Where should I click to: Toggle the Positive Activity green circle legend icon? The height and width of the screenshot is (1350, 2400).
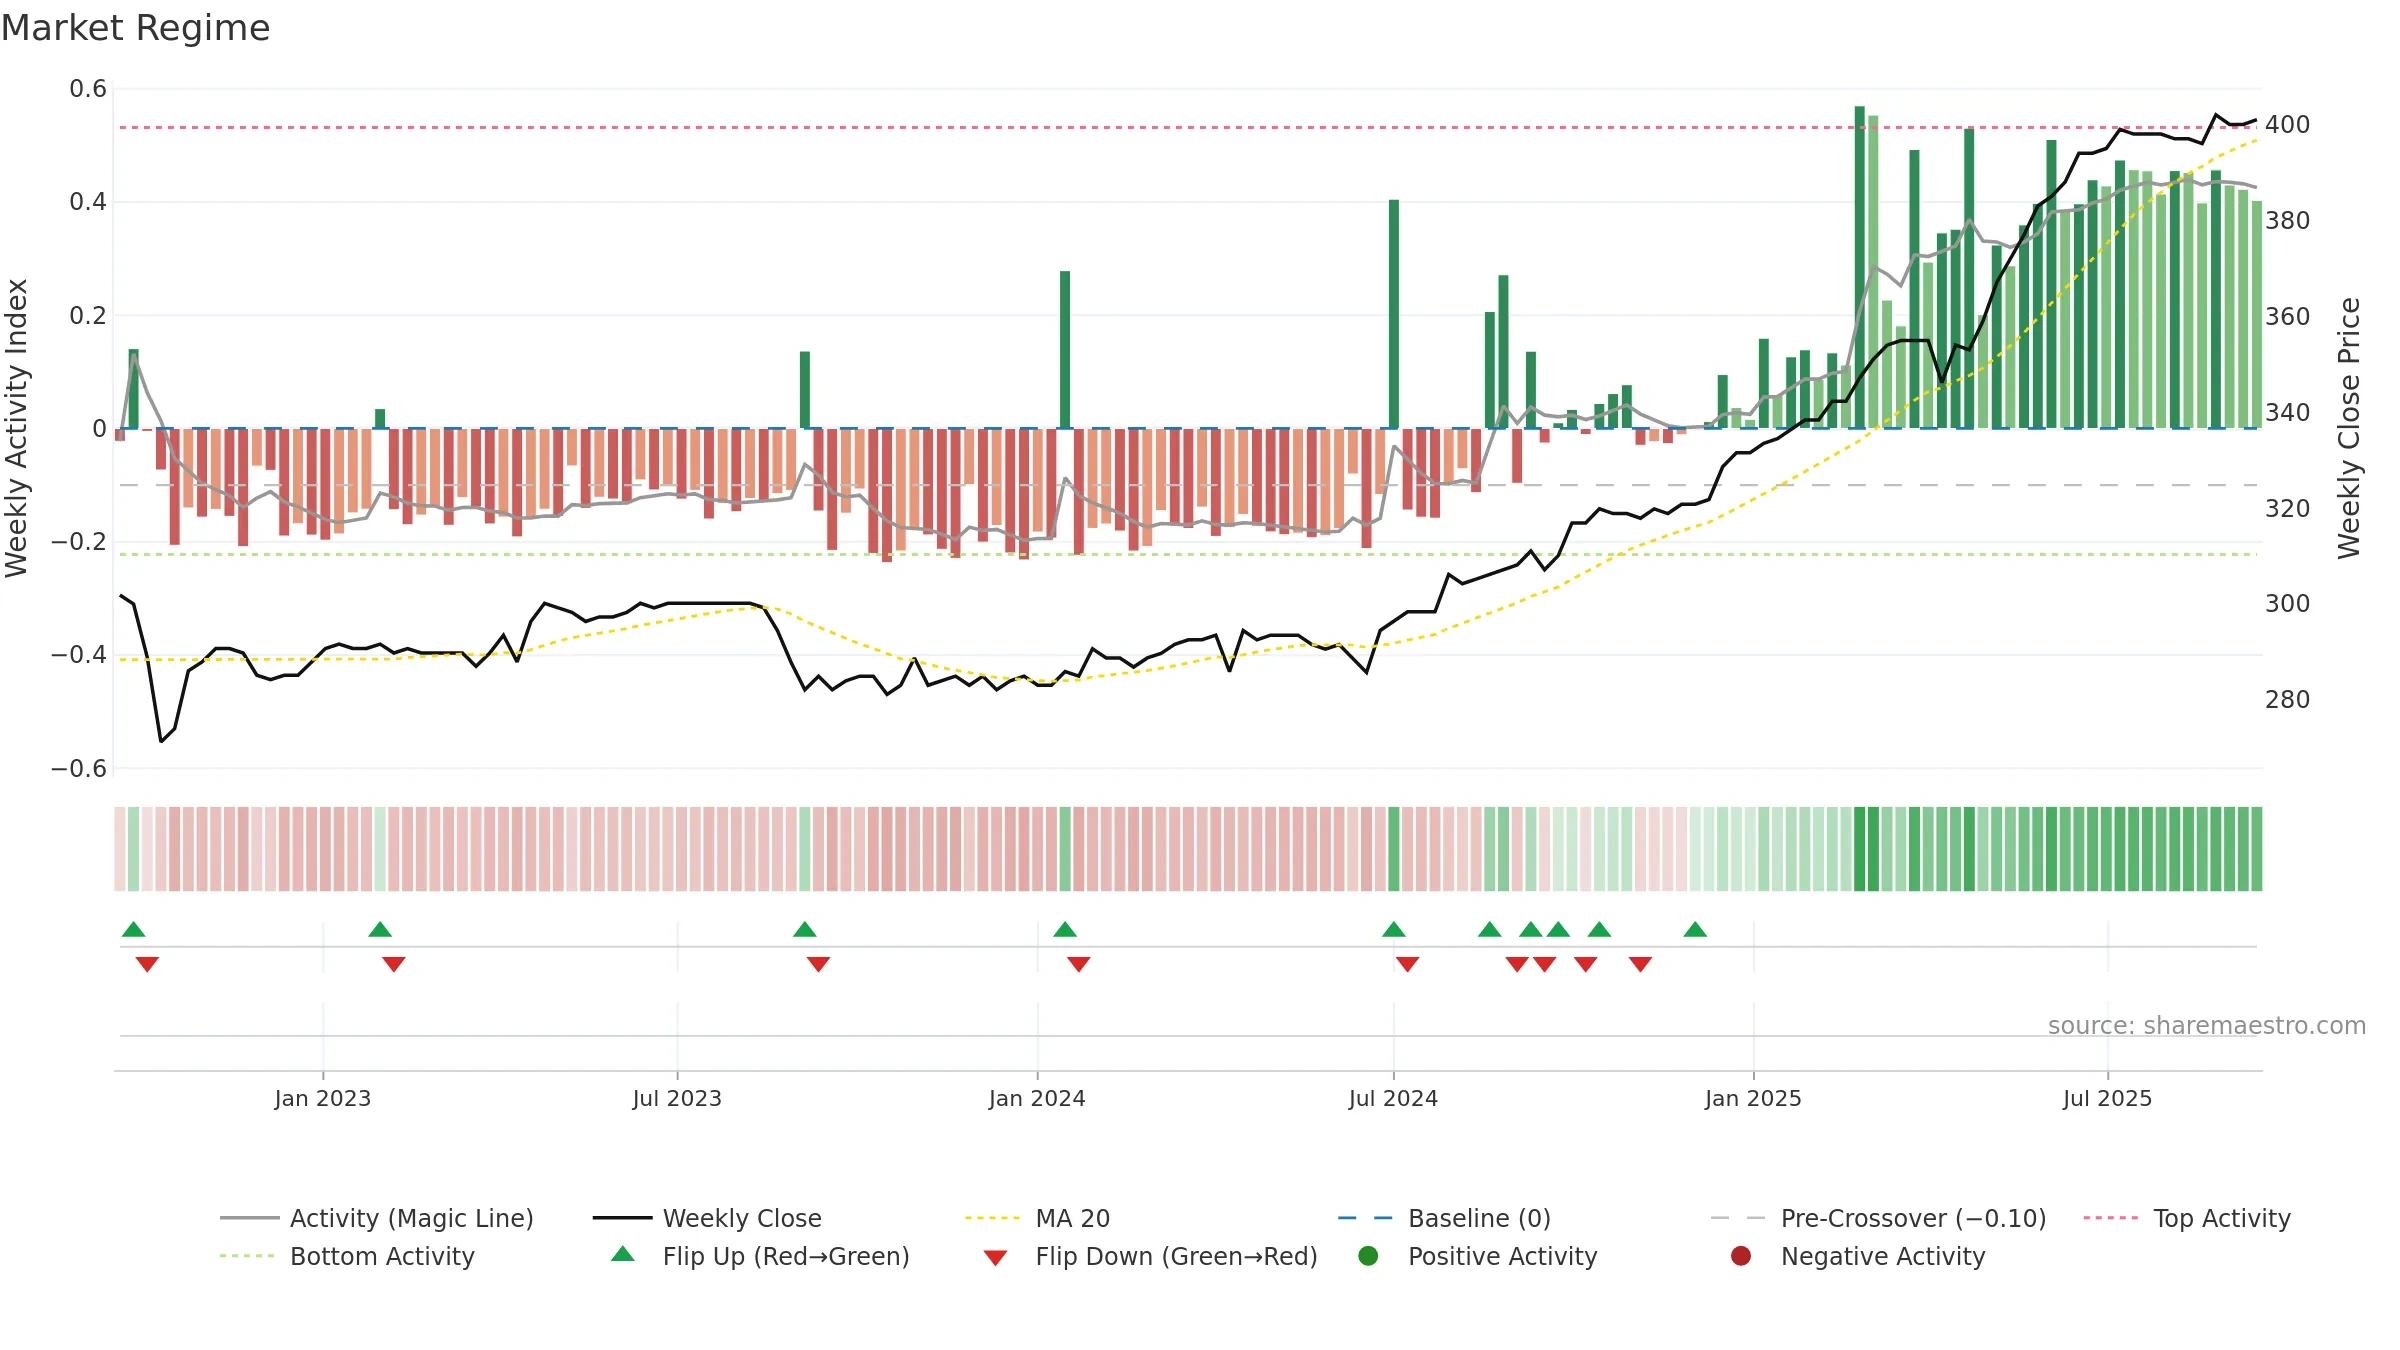click(1368, 1256)
